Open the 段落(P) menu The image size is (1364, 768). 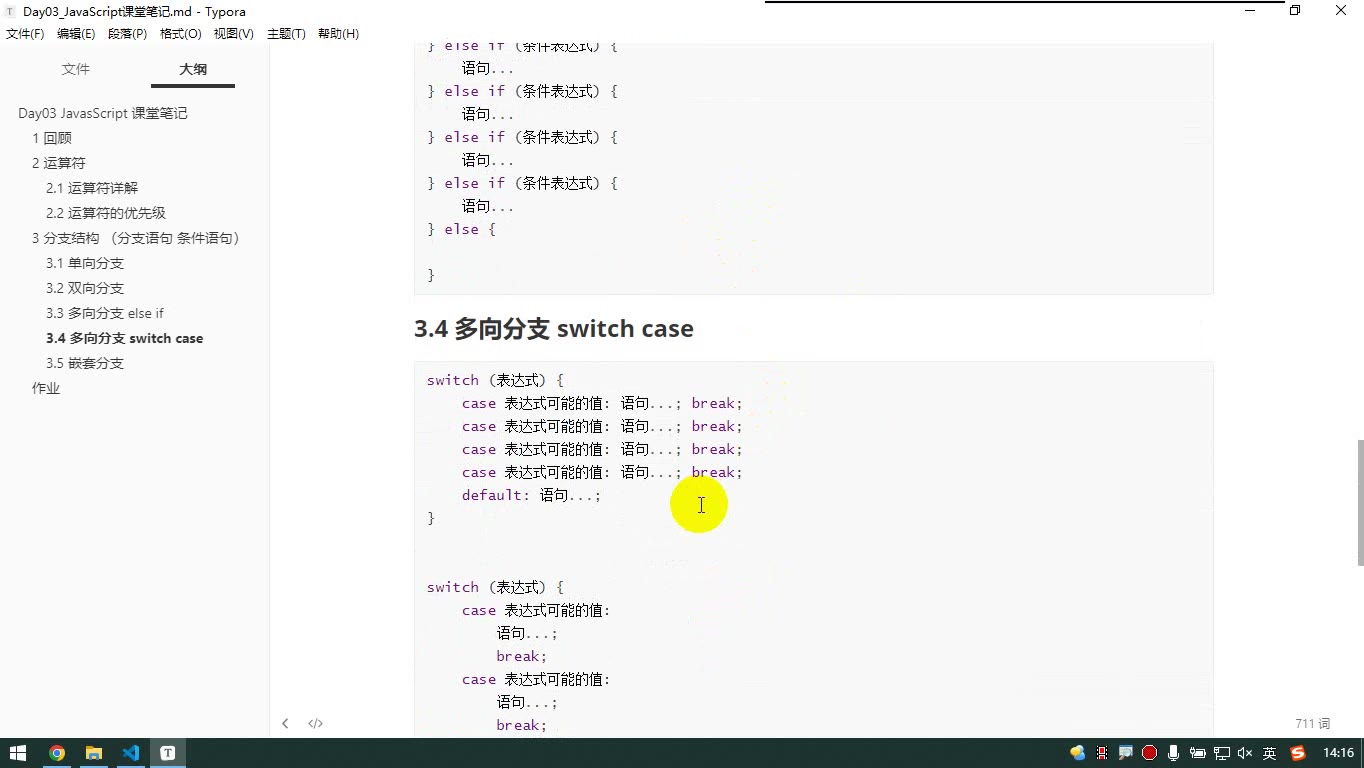tap(127, 34)
